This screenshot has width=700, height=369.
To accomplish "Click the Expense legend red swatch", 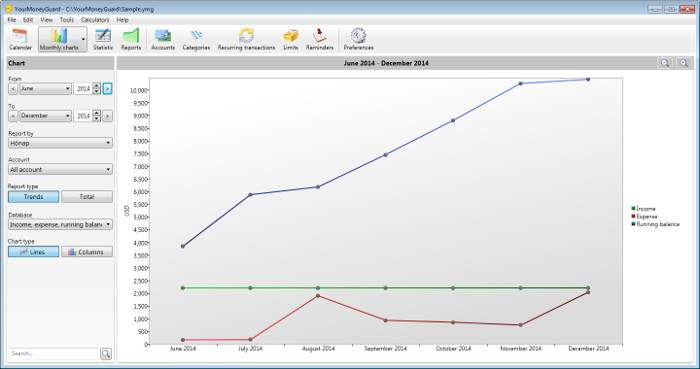I will pyautogui.click(x=633, y=216).
